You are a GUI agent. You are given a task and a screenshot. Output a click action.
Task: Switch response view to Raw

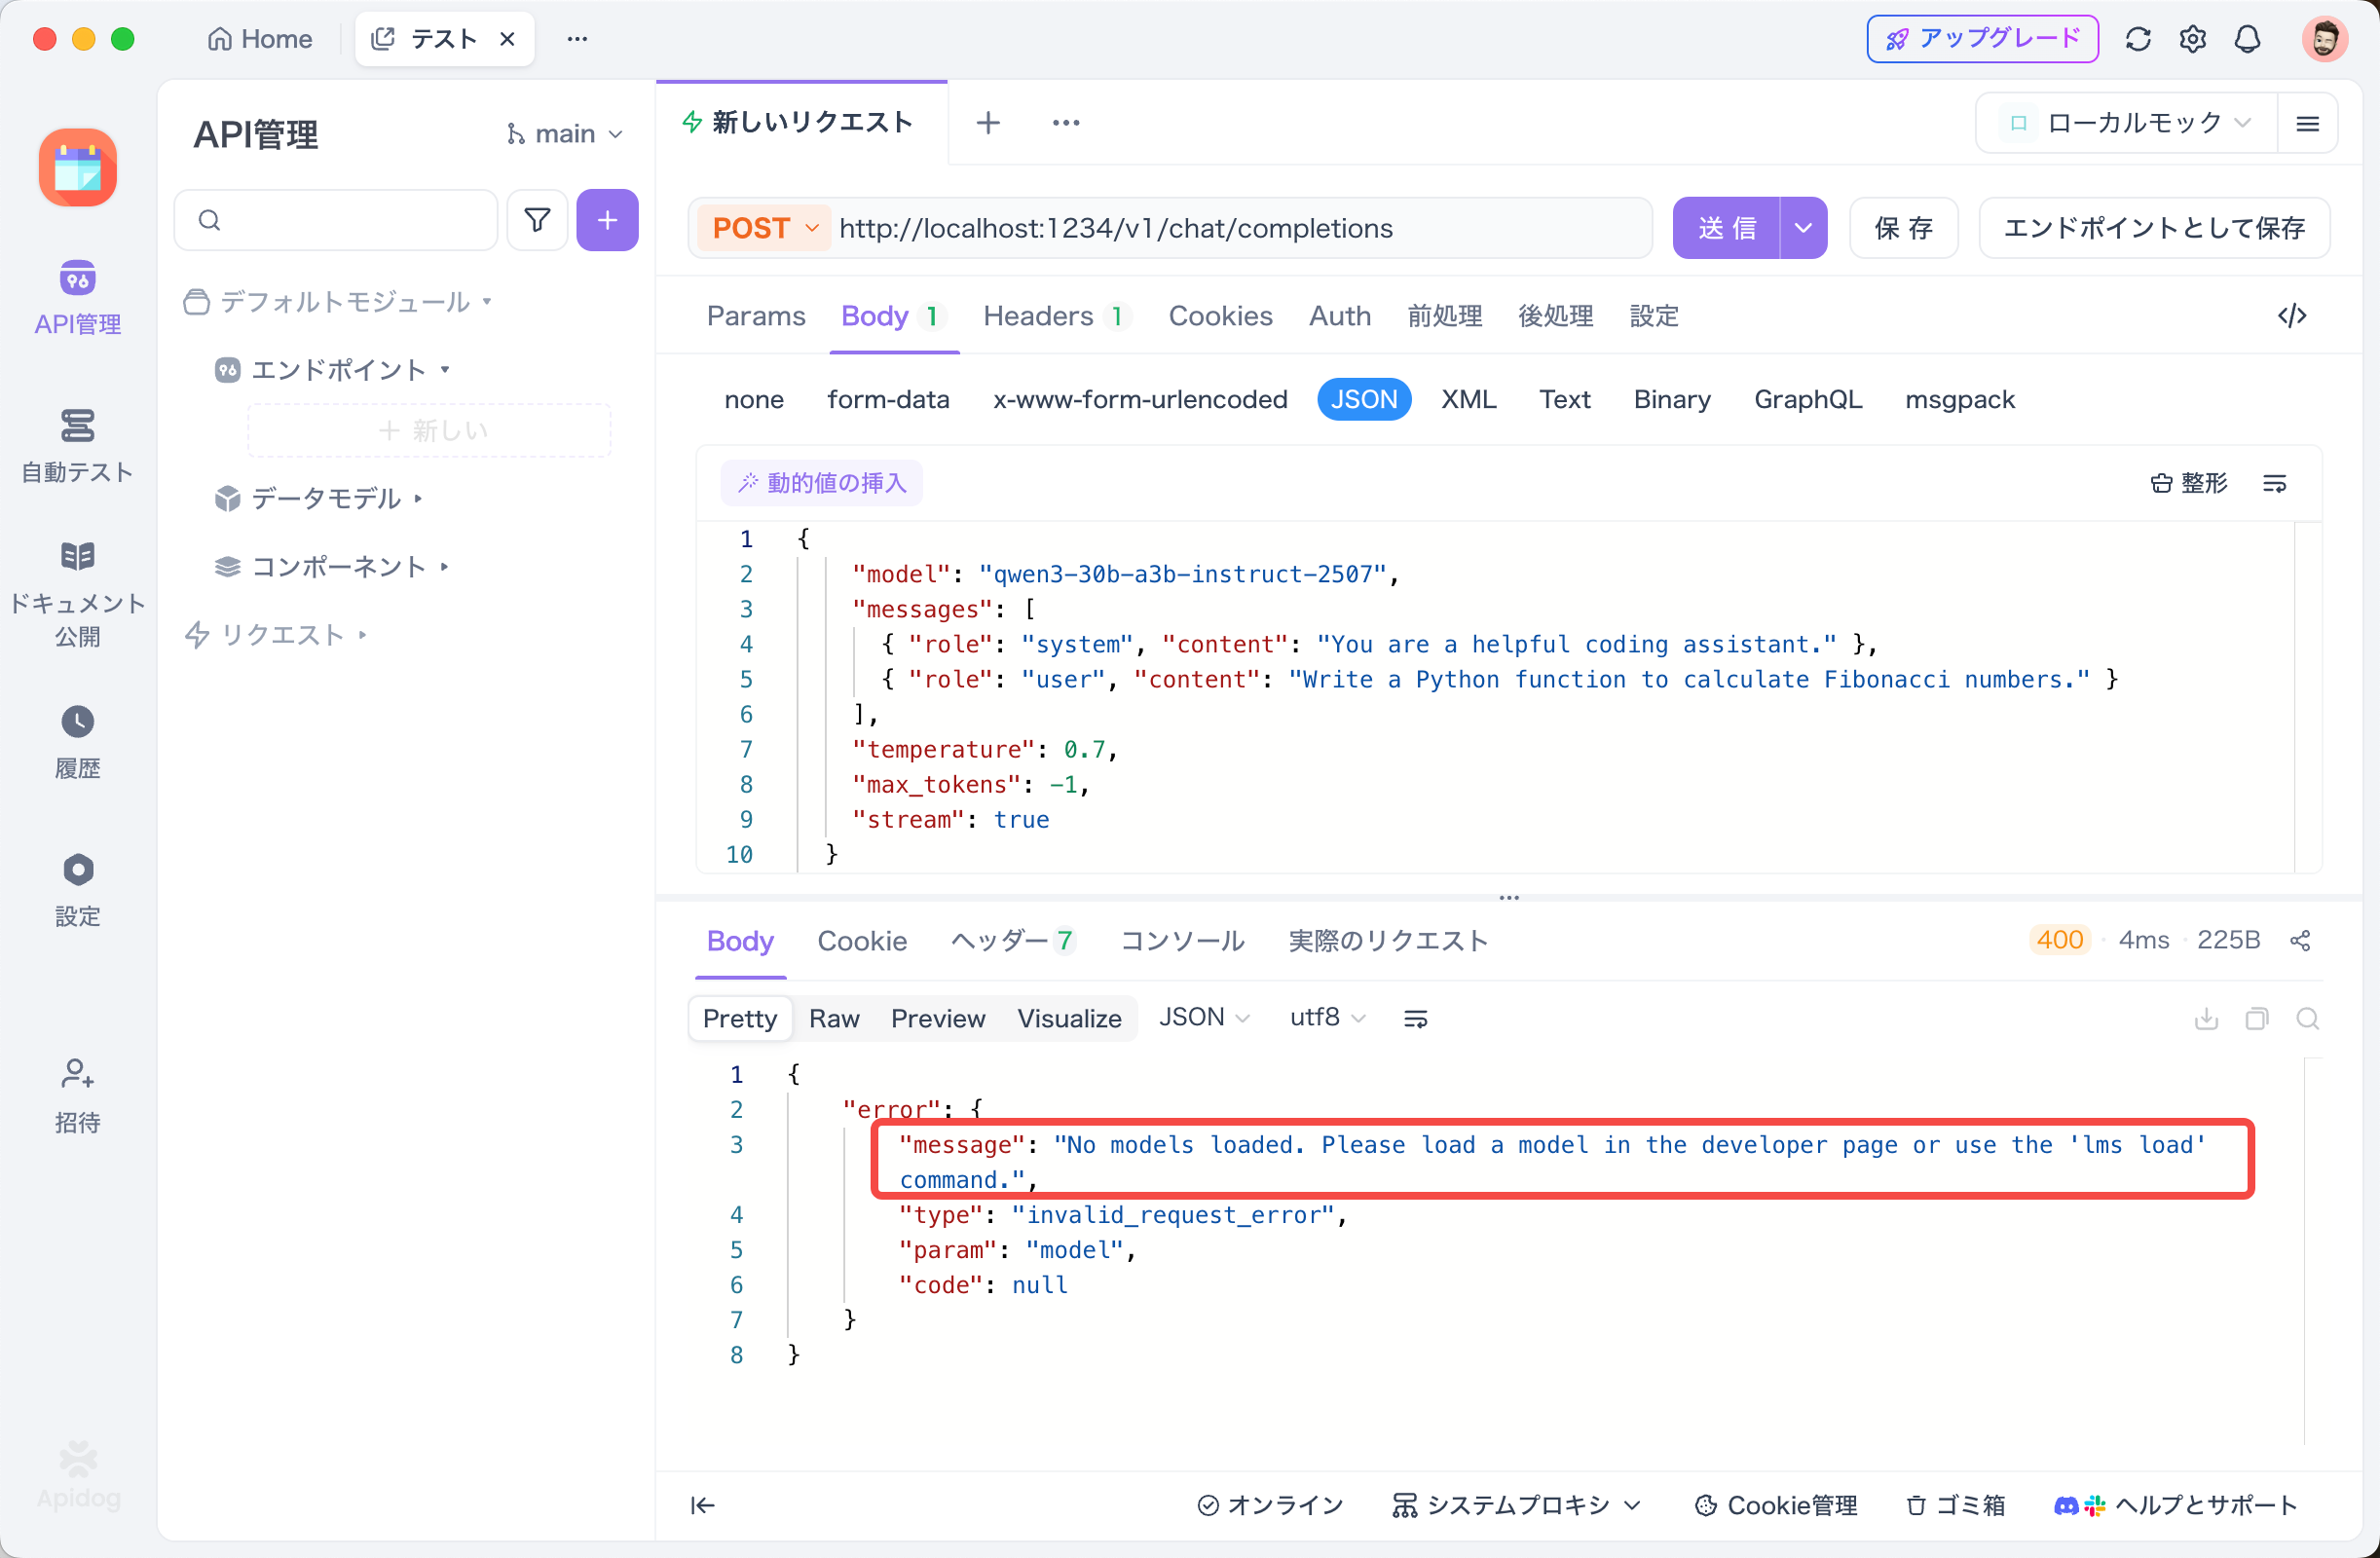833,1018
